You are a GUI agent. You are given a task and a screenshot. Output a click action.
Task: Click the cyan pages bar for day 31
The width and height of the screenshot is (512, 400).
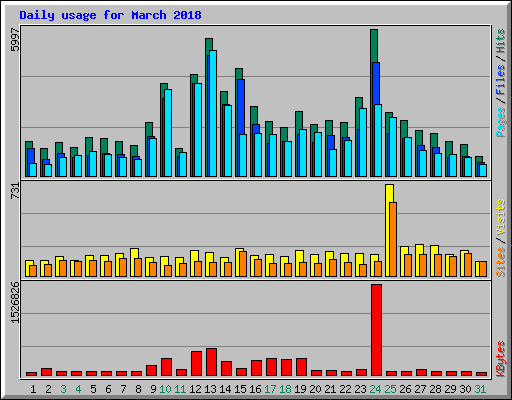coord(483,170)
